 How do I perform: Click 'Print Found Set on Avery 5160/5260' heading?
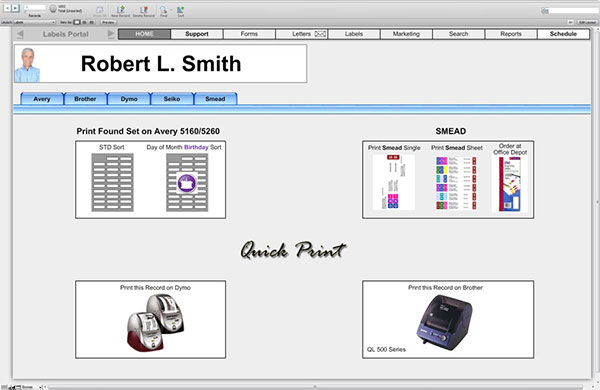pos(148,131)
